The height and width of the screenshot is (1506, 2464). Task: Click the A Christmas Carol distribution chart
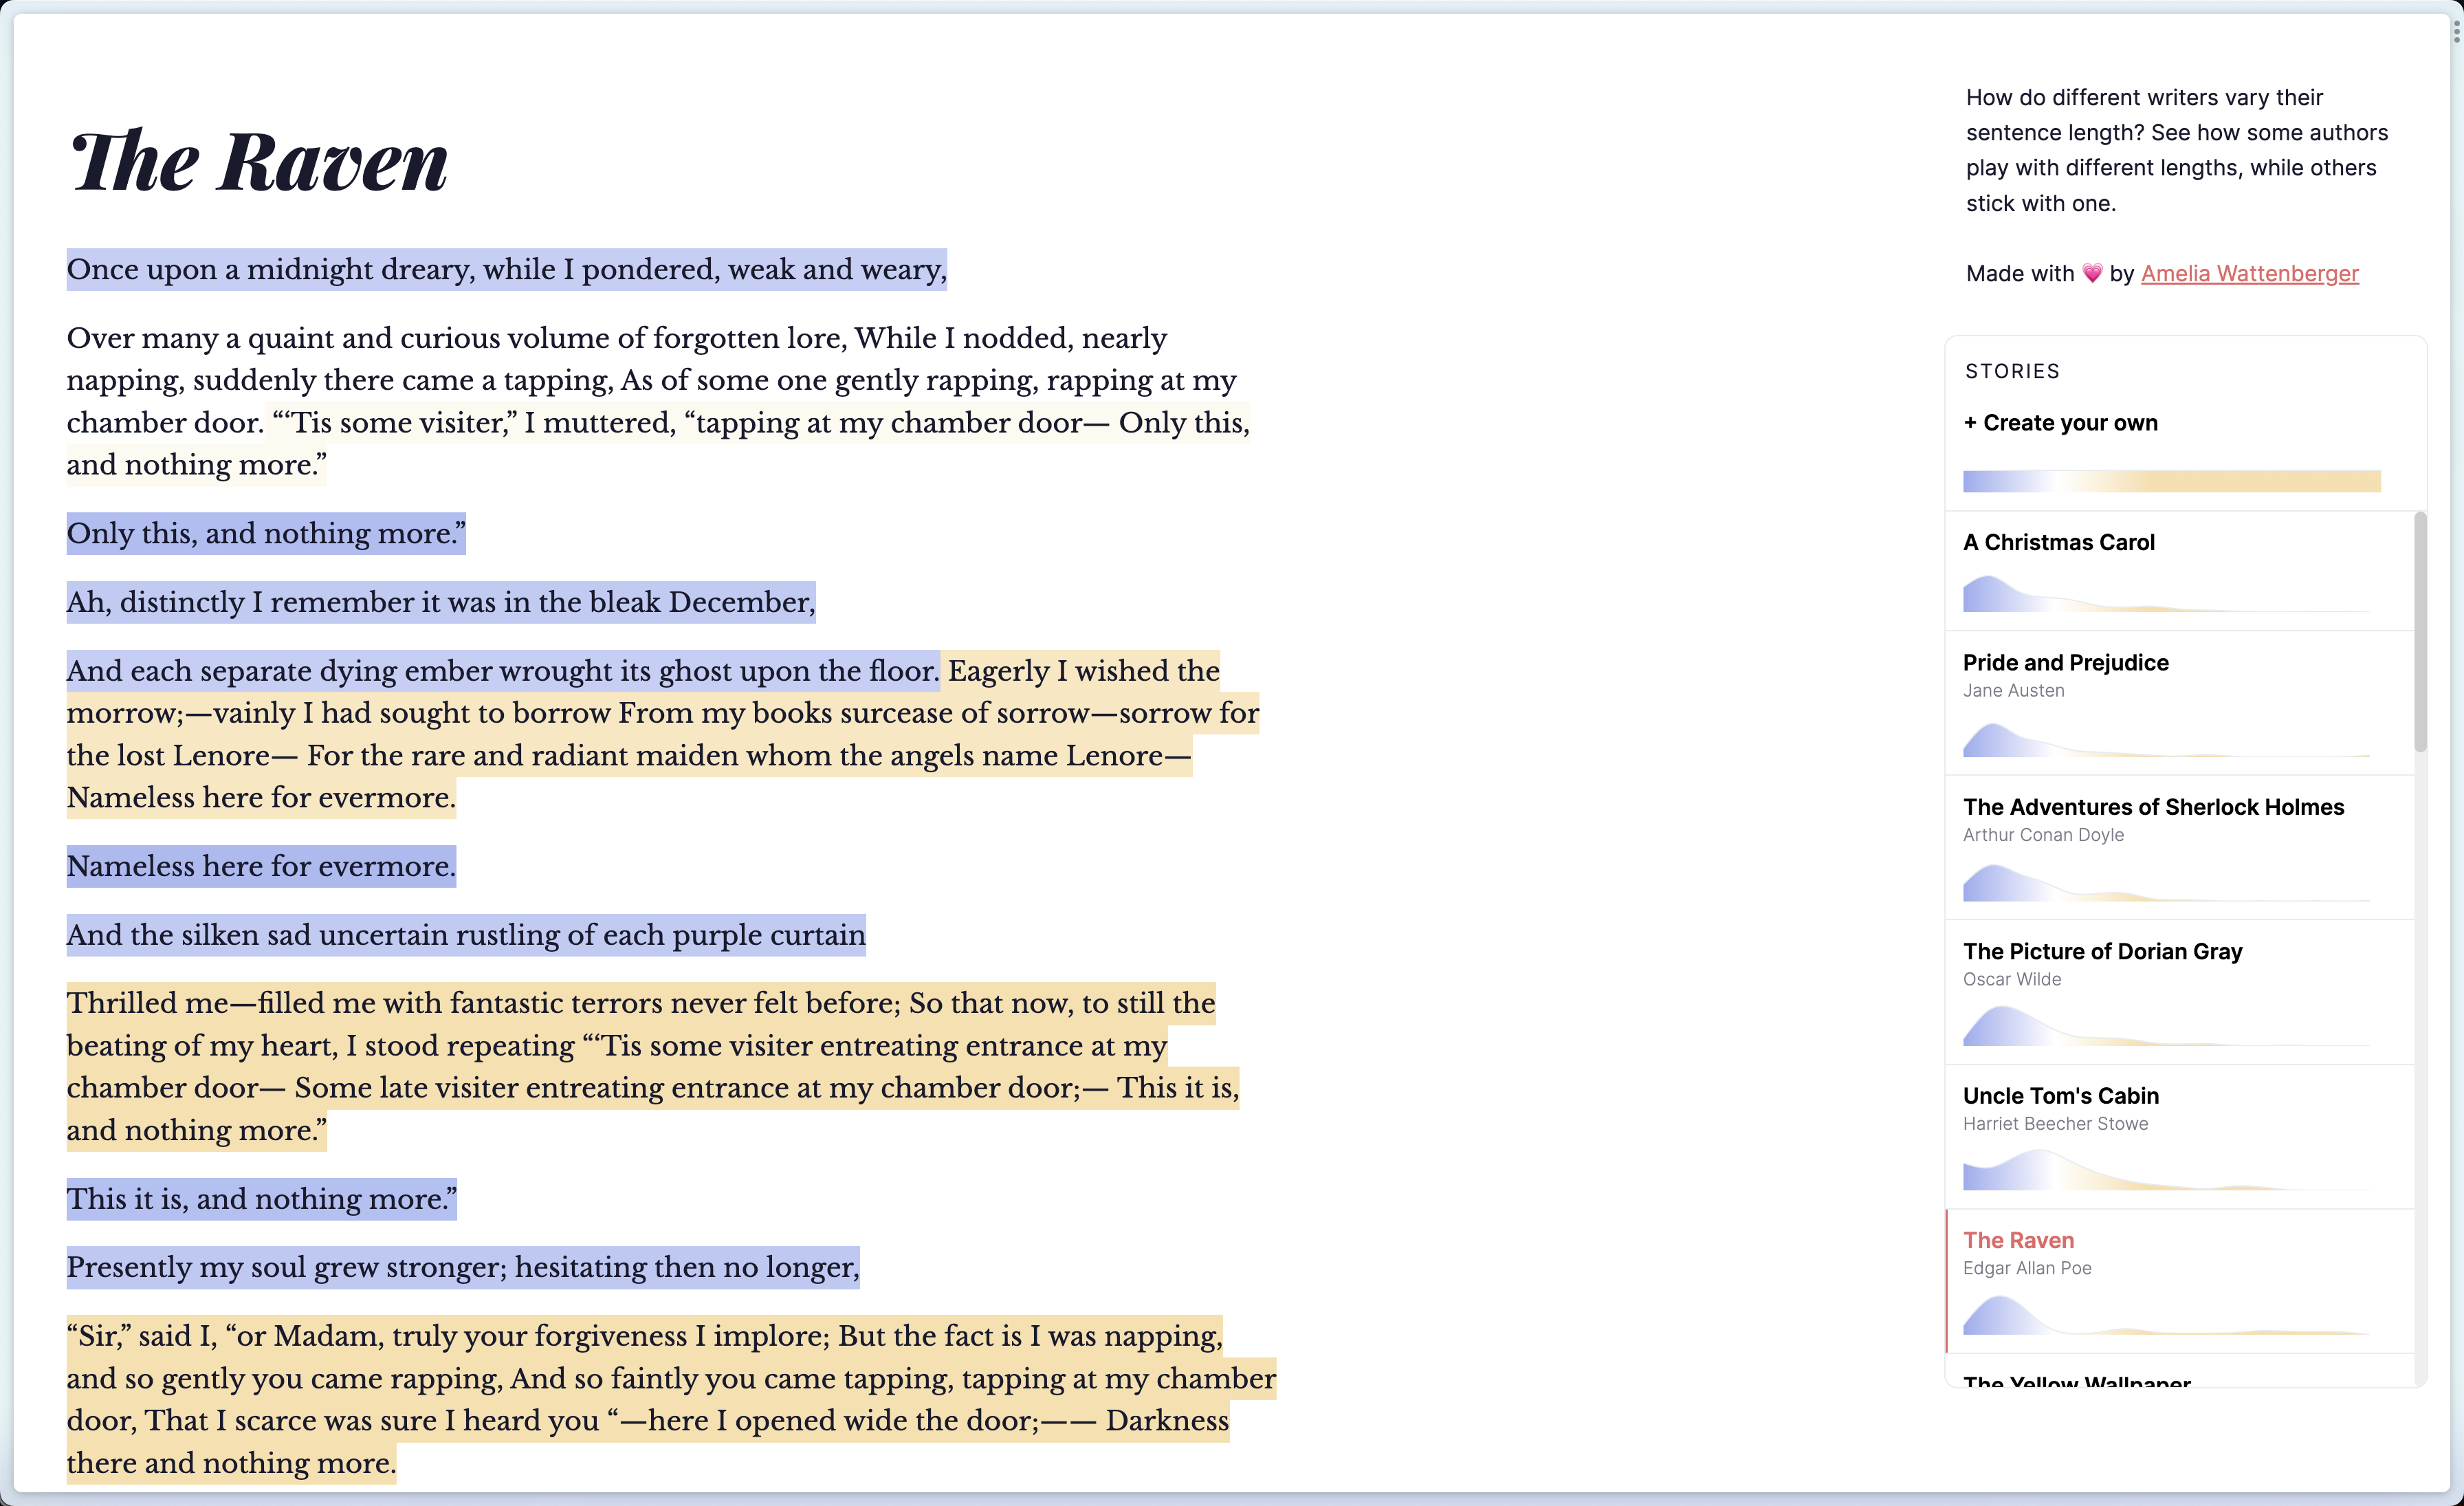2165,593
